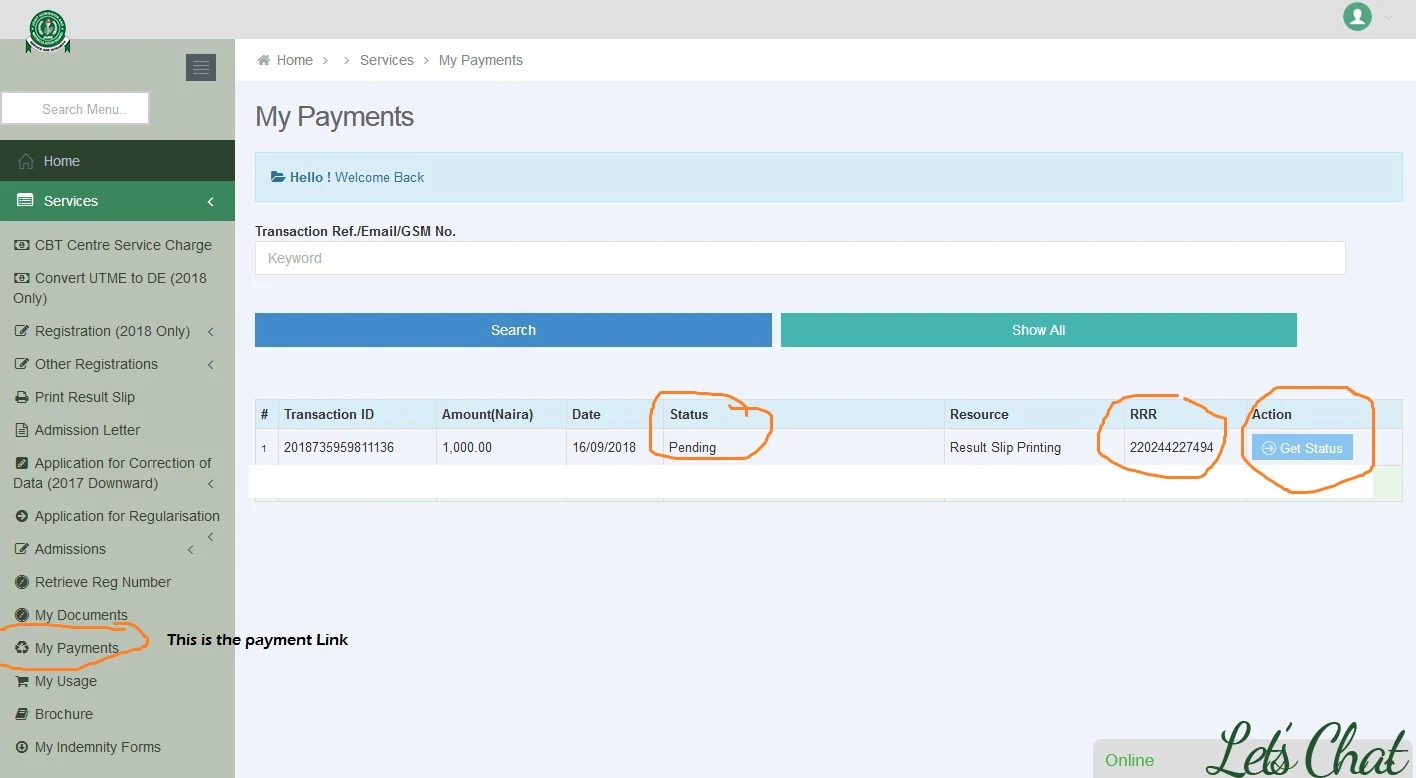Open Services from the breadcrumb trail
The image size is (1416, 778).
coord(386,59)
